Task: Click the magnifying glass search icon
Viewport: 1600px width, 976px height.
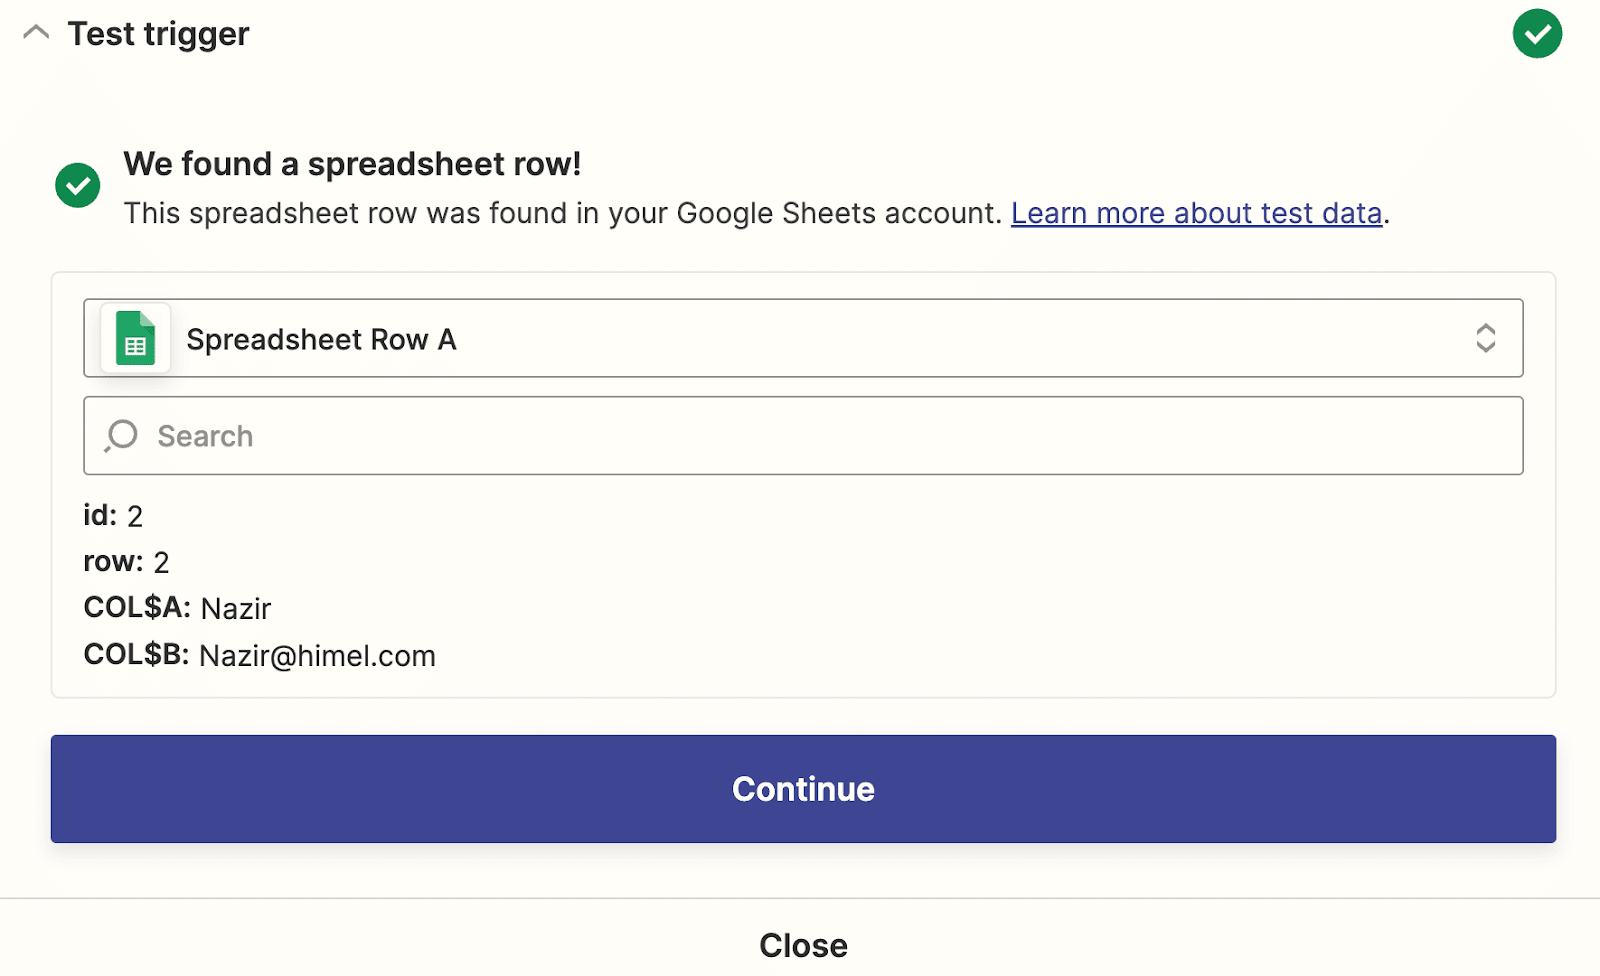Action: point(121,436)
